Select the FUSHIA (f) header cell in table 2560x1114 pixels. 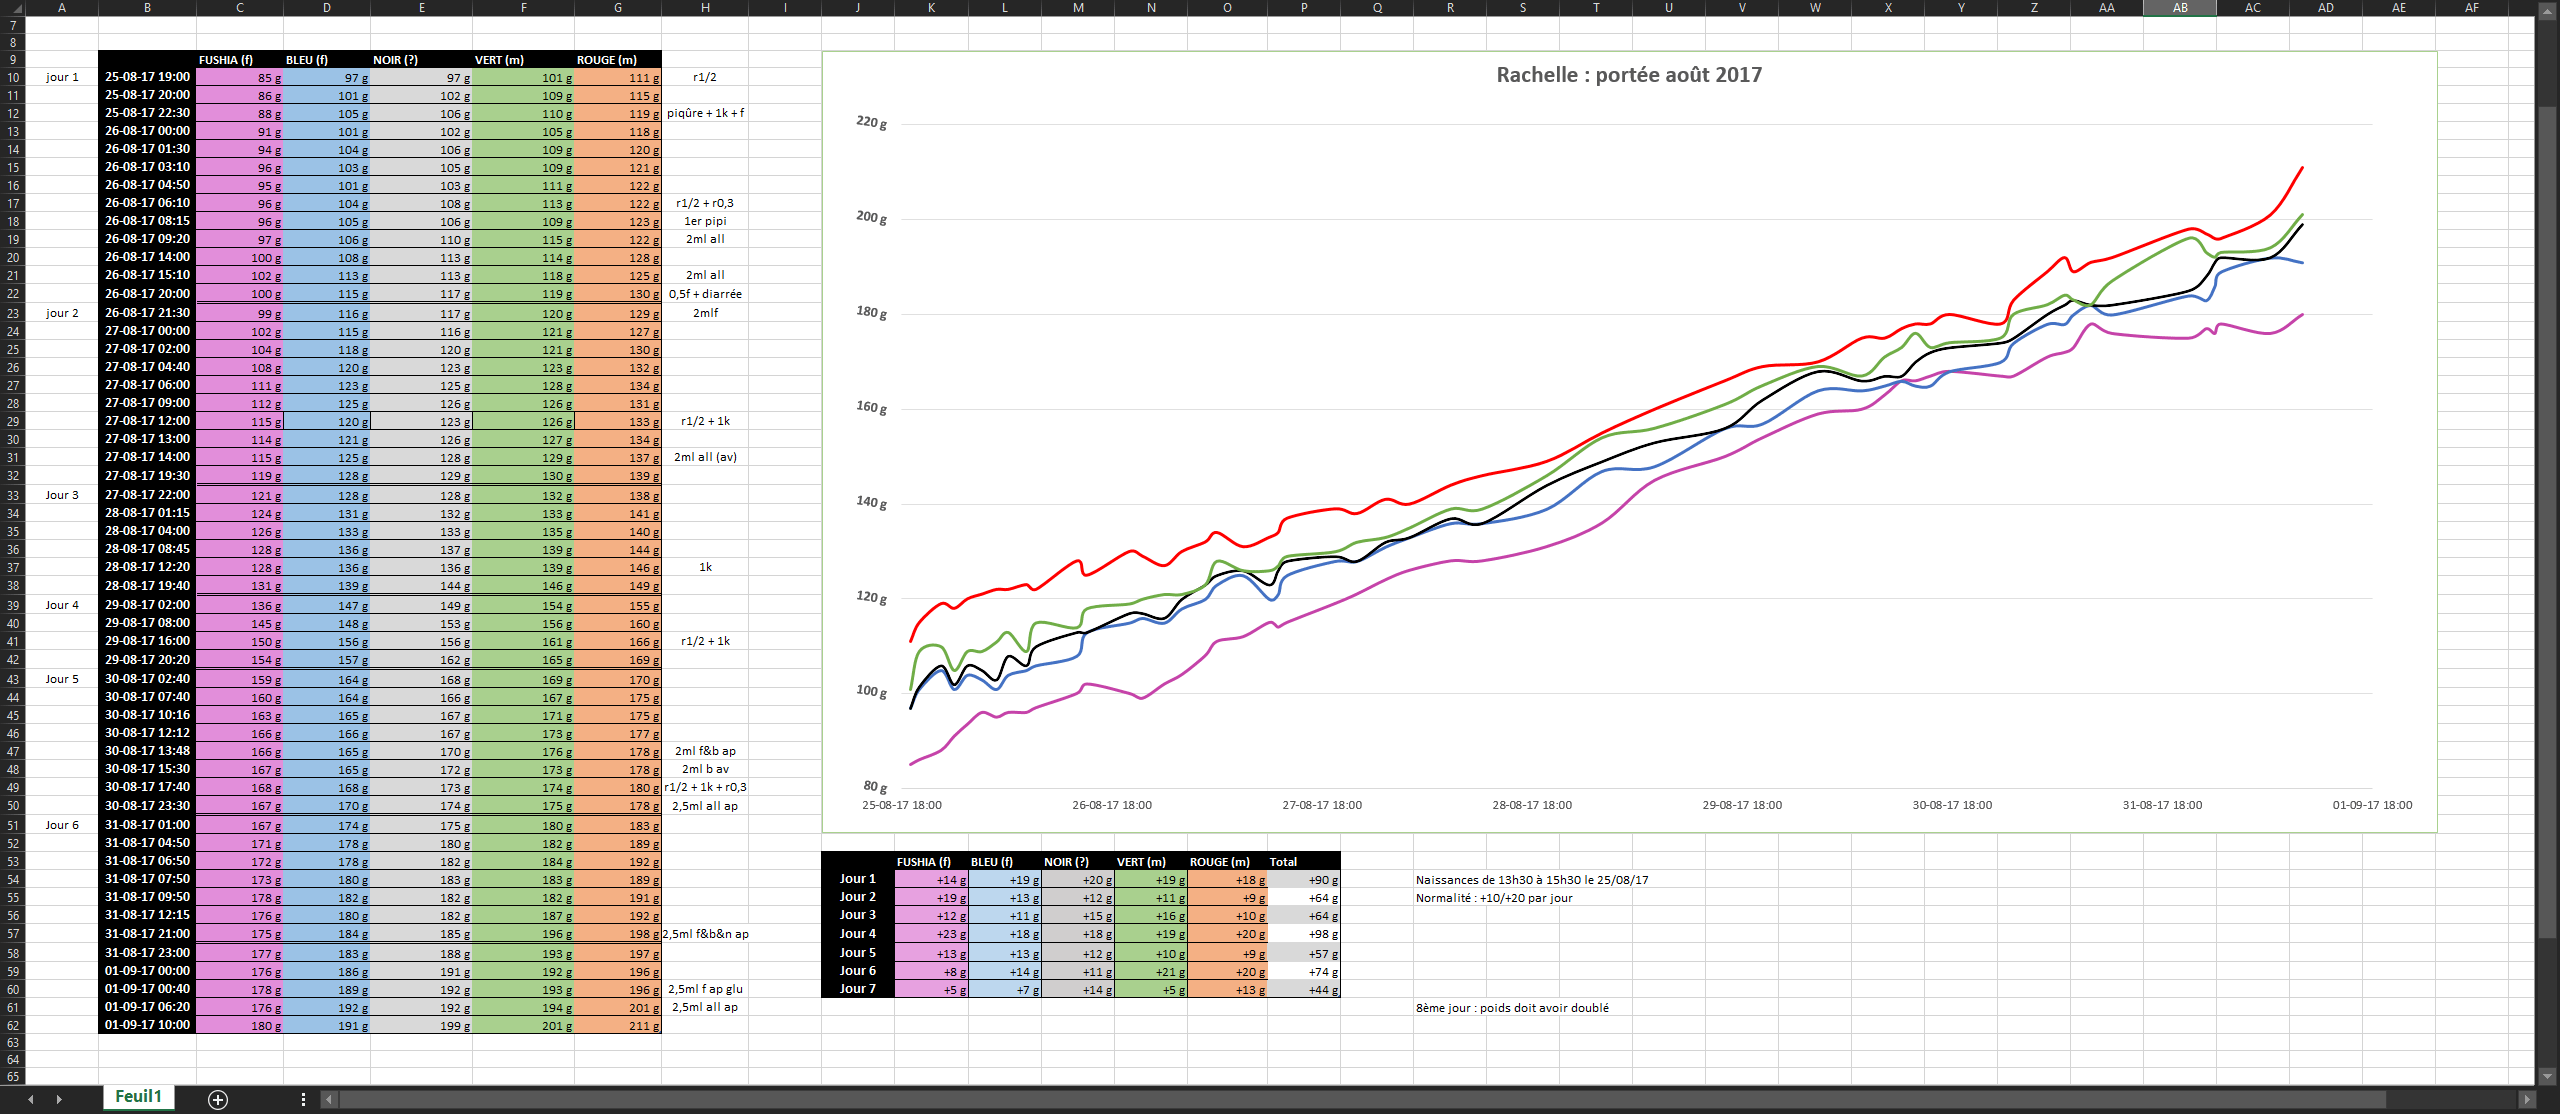[238, 60]
